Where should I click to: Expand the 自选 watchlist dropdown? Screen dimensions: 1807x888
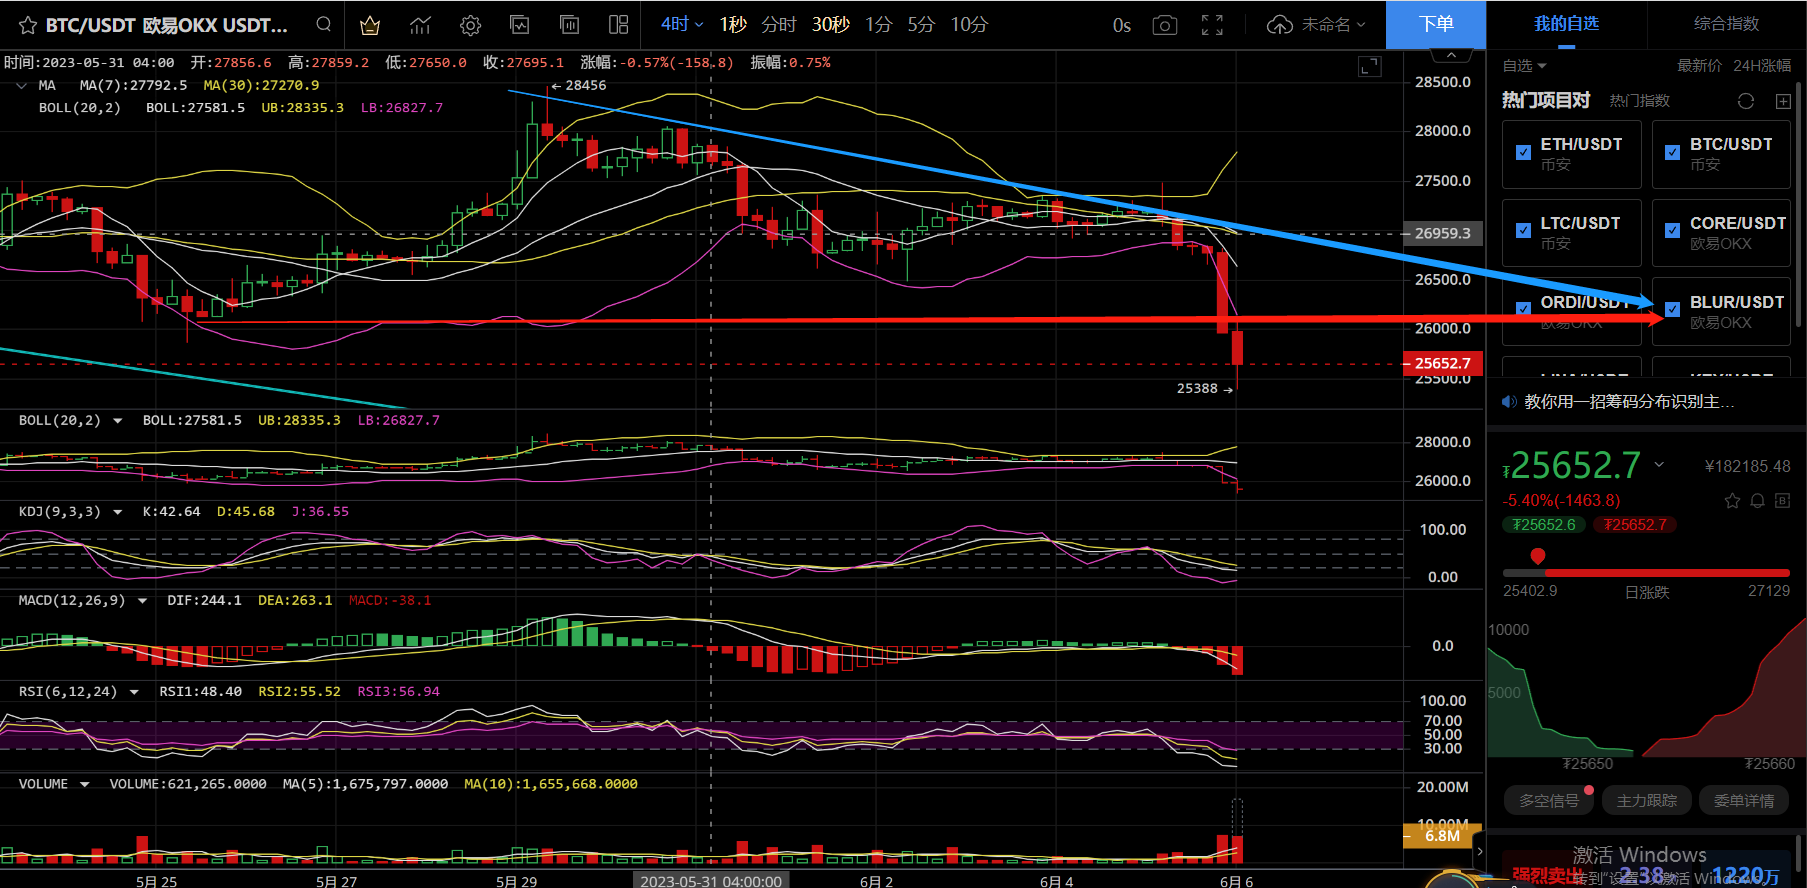[1524, 66]
